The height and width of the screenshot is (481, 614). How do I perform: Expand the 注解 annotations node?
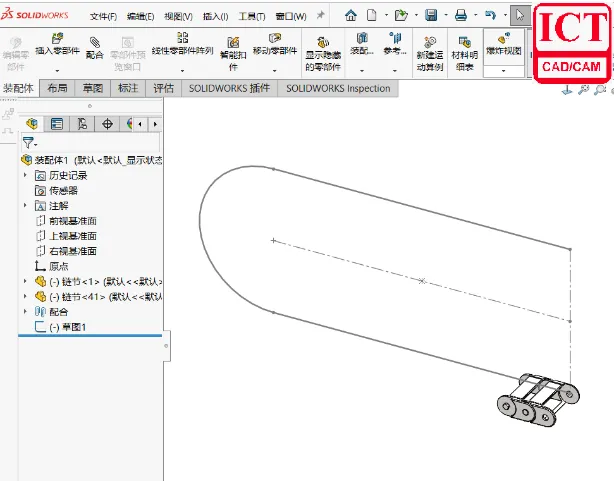[x=25, y=205]
